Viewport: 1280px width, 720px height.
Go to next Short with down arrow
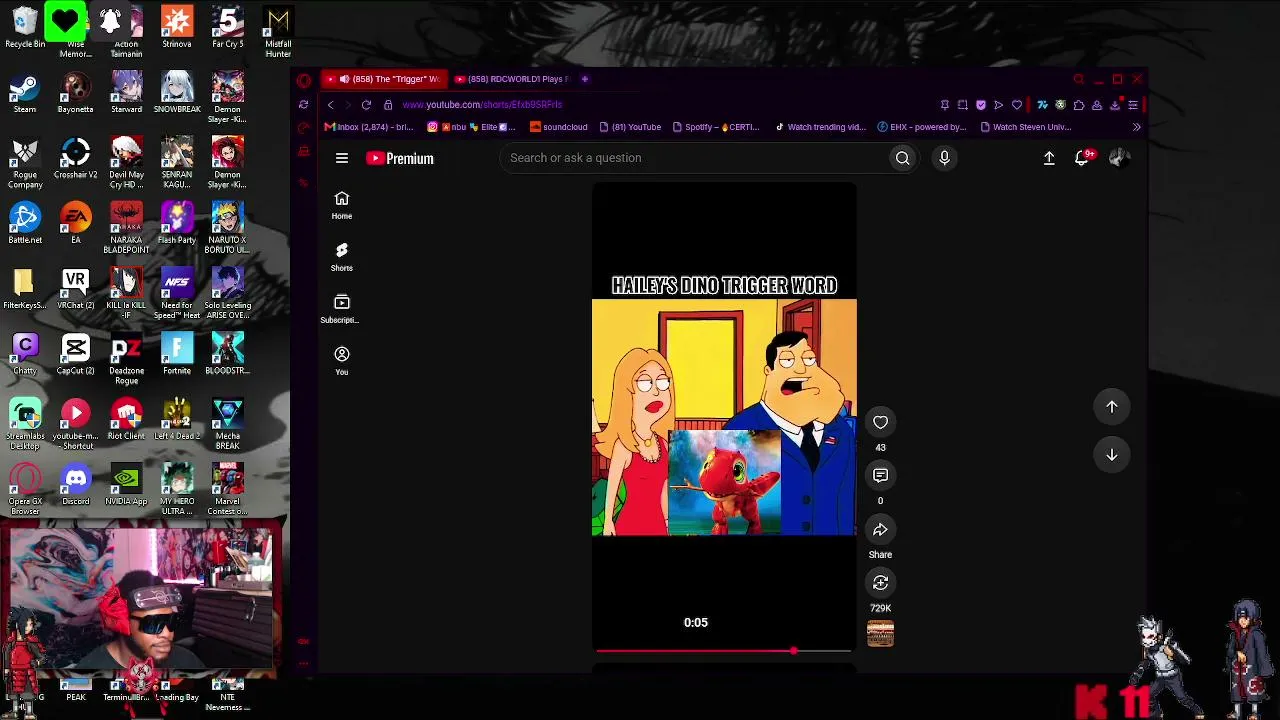[x=1111, y=455]
